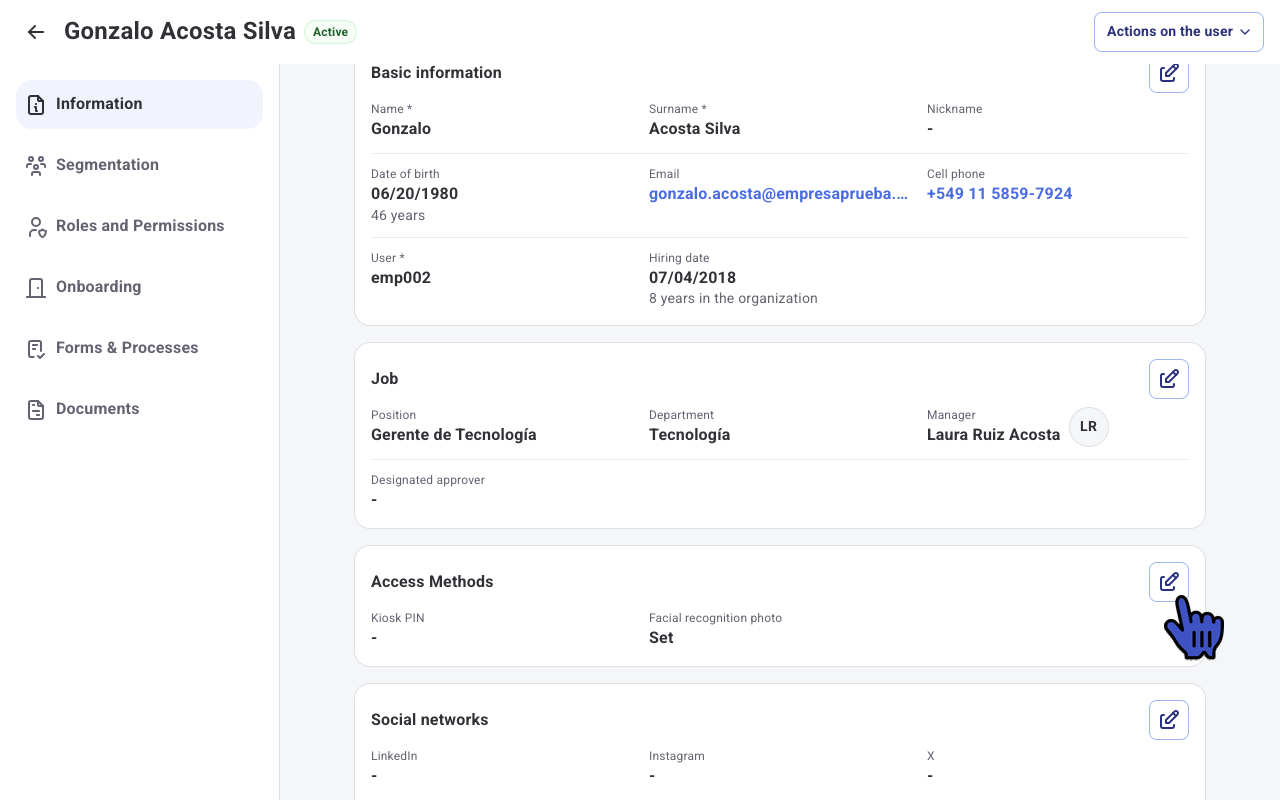Click the gonzalo.acosta email link
1280x800 pixels.
(x=779, y=194)
